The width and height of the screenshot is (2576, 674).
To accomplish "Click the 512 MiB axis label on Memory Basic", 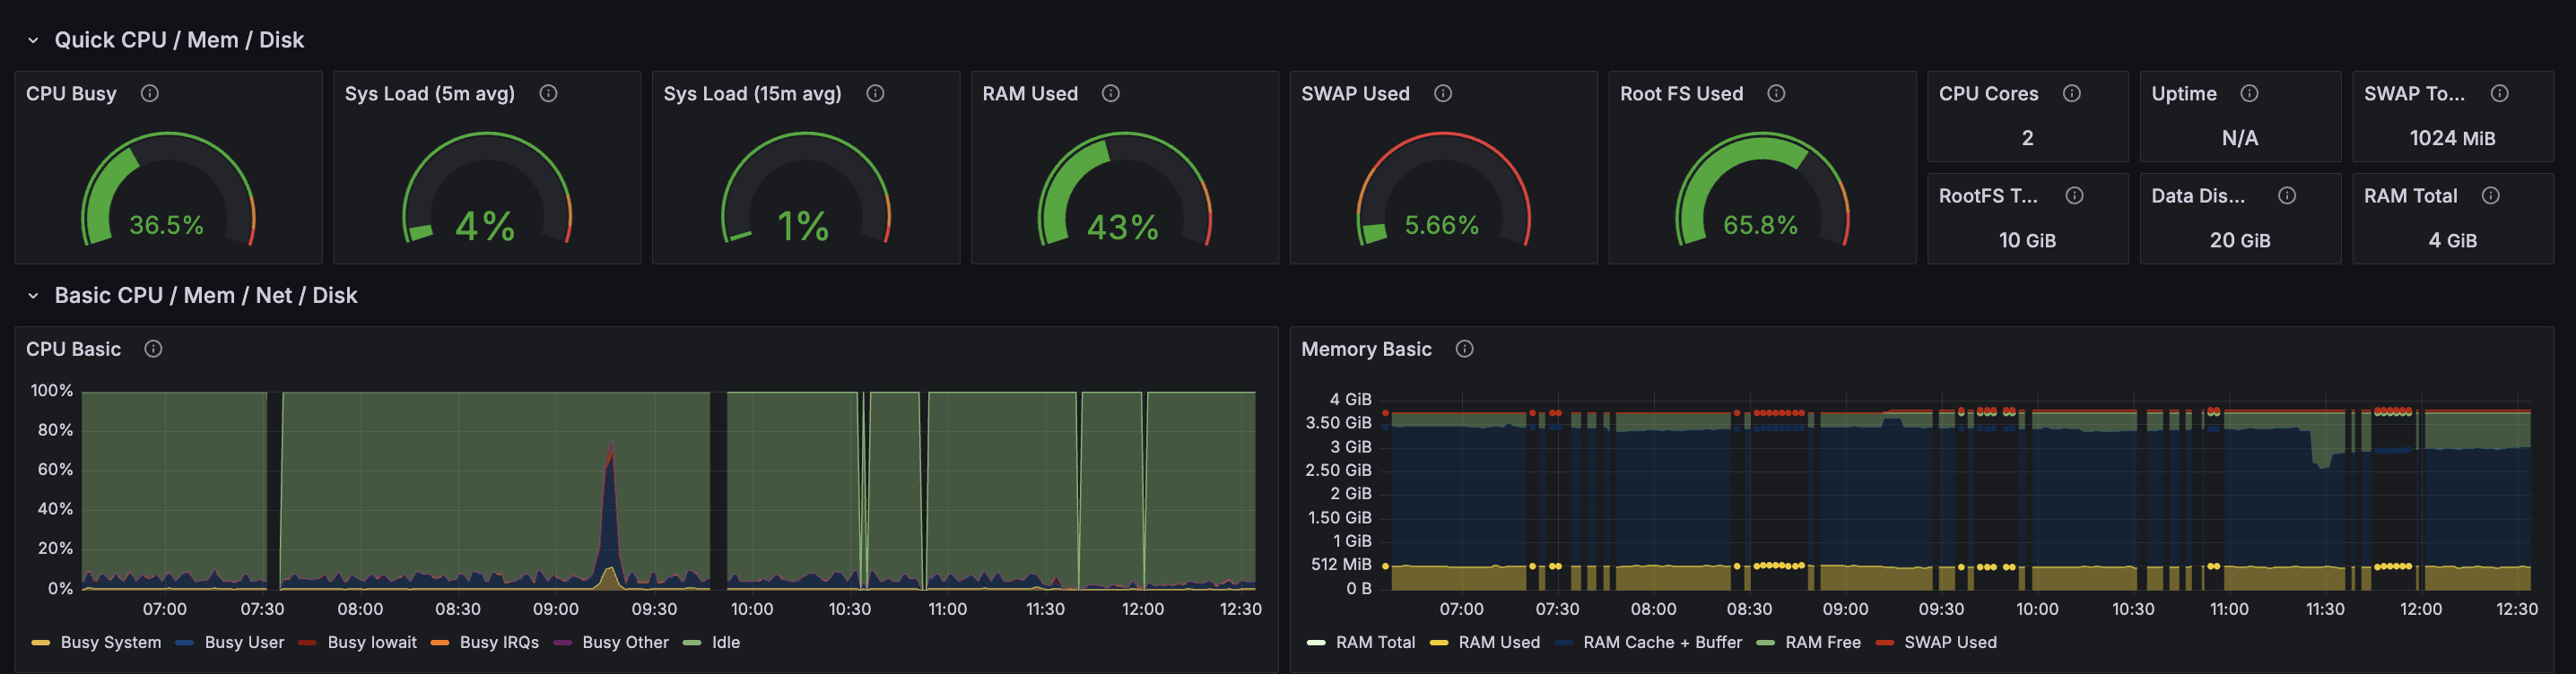I will 1341,564.
